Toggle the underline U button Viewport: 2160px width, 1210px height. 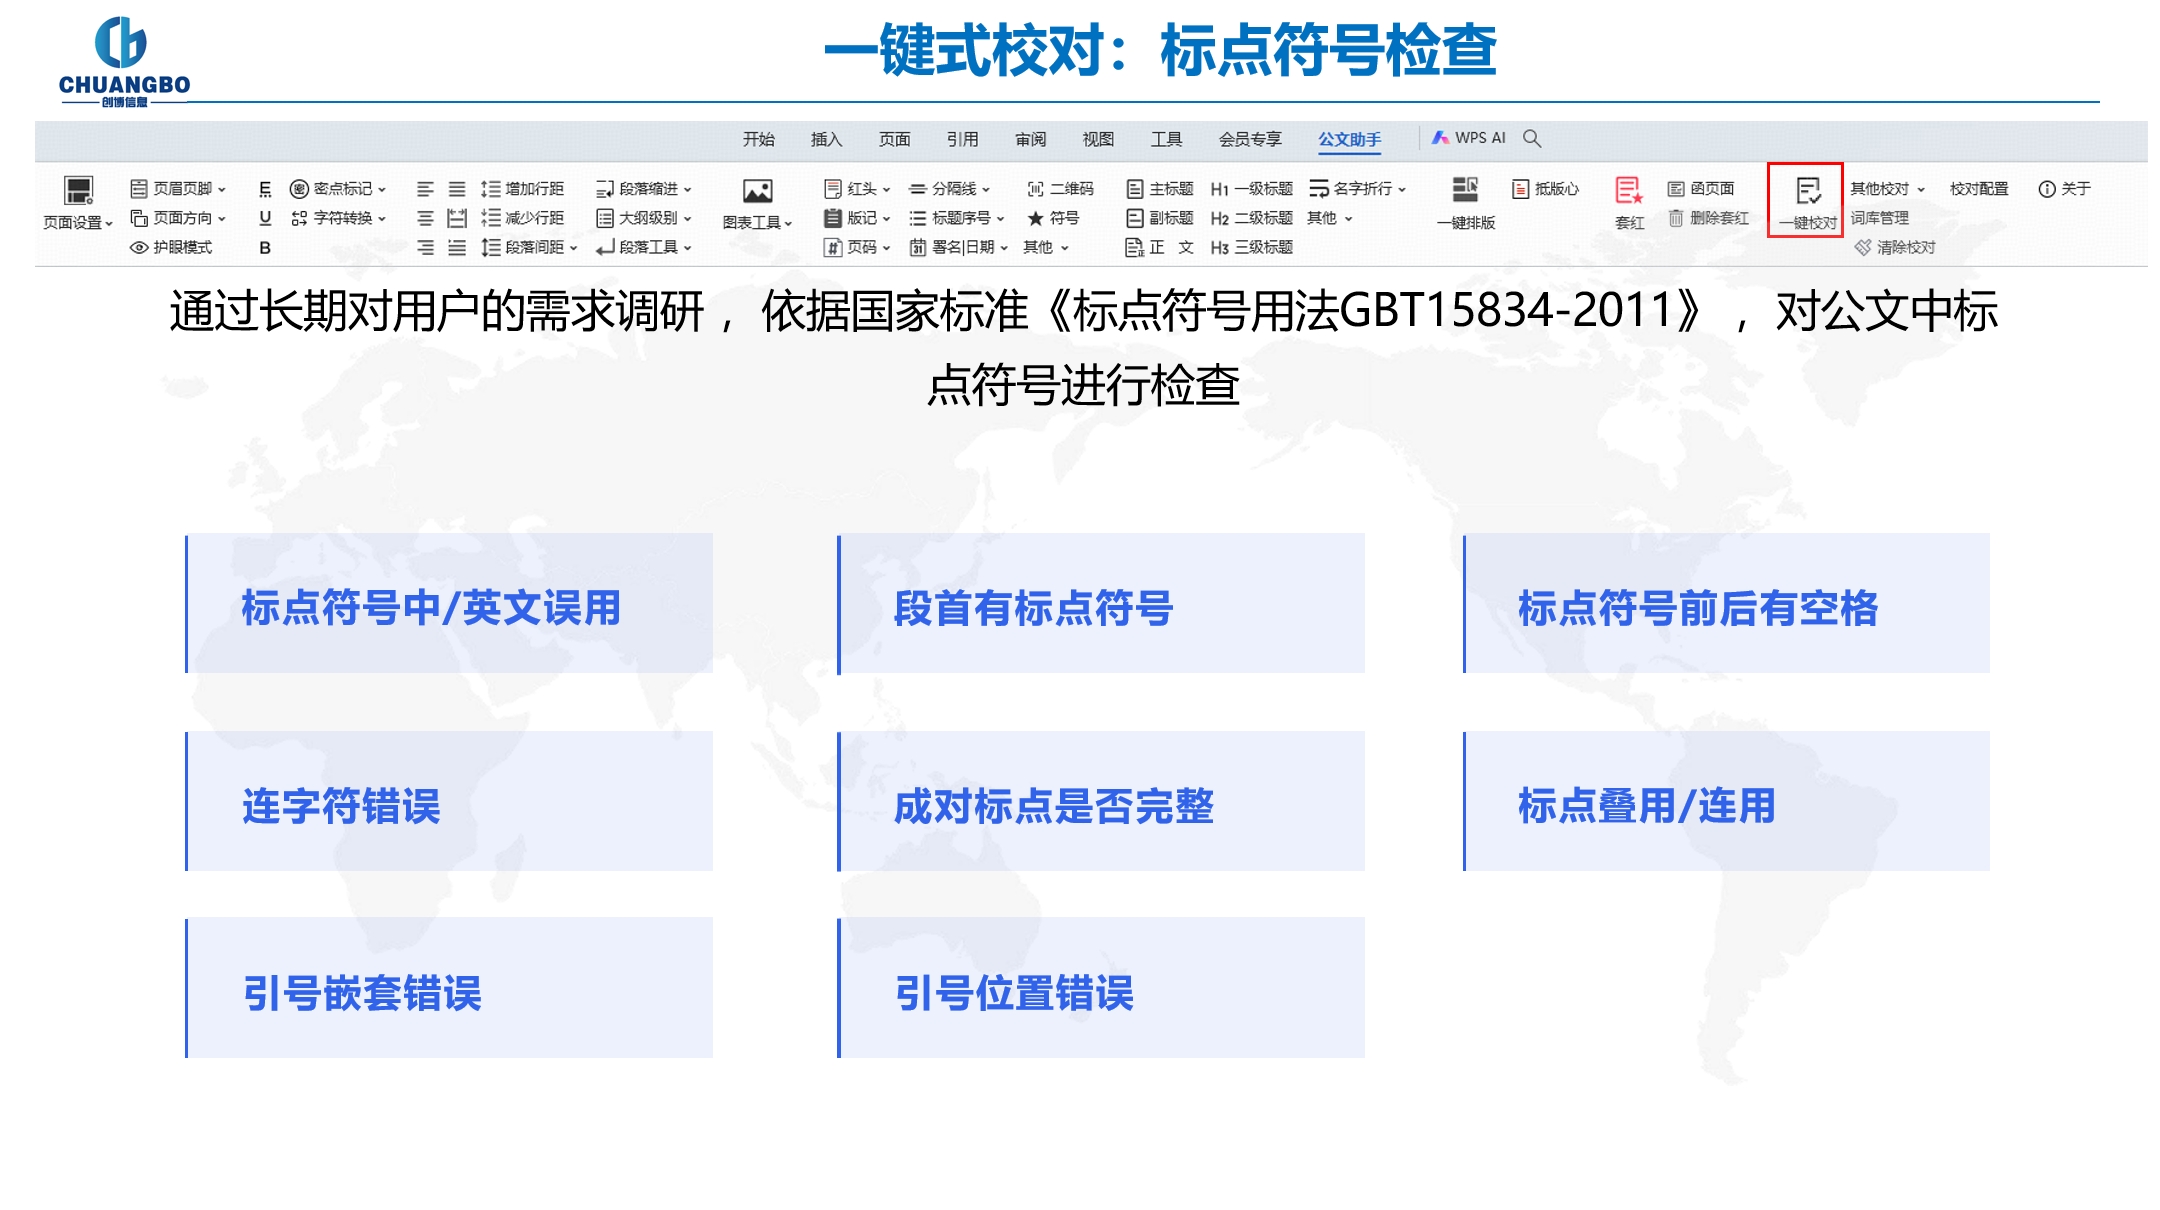pos(265,218)
